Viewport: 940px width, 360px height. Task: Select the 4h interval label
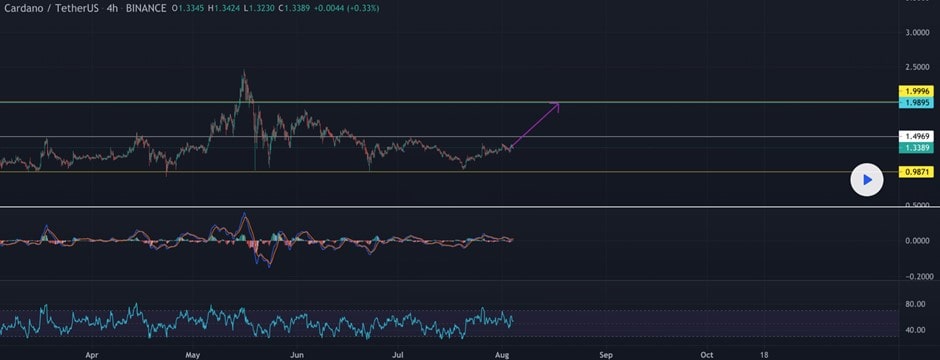click(112, 8)
